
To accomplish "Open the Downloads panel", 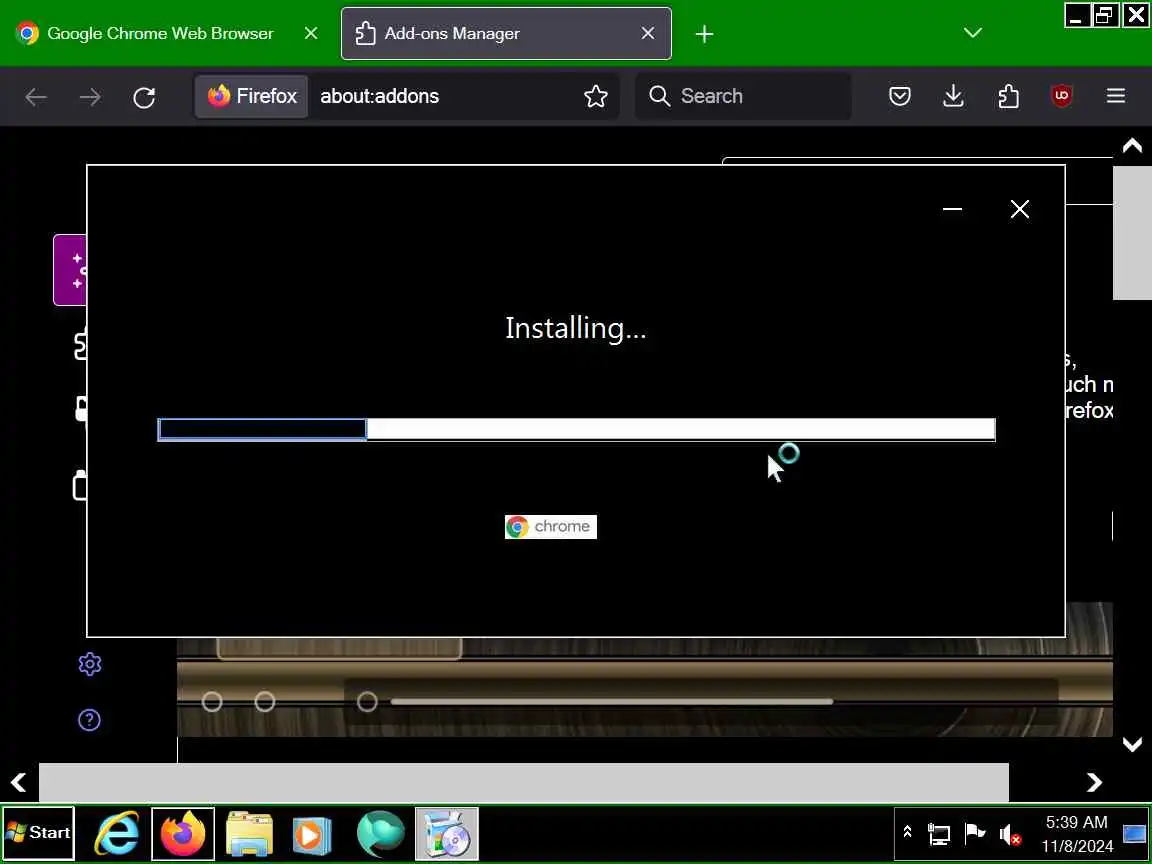I will tap(954, 96).
